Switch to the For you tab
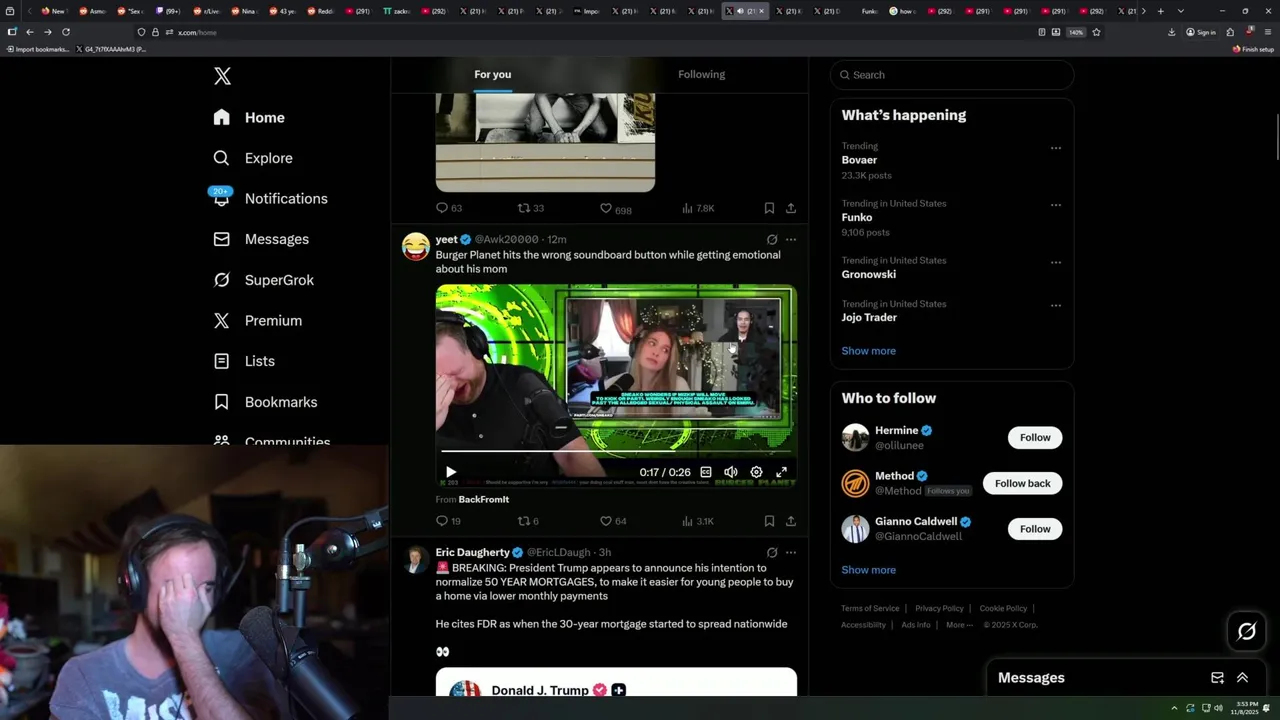This screenshot has height=720, width=1280. pos(493,74)
